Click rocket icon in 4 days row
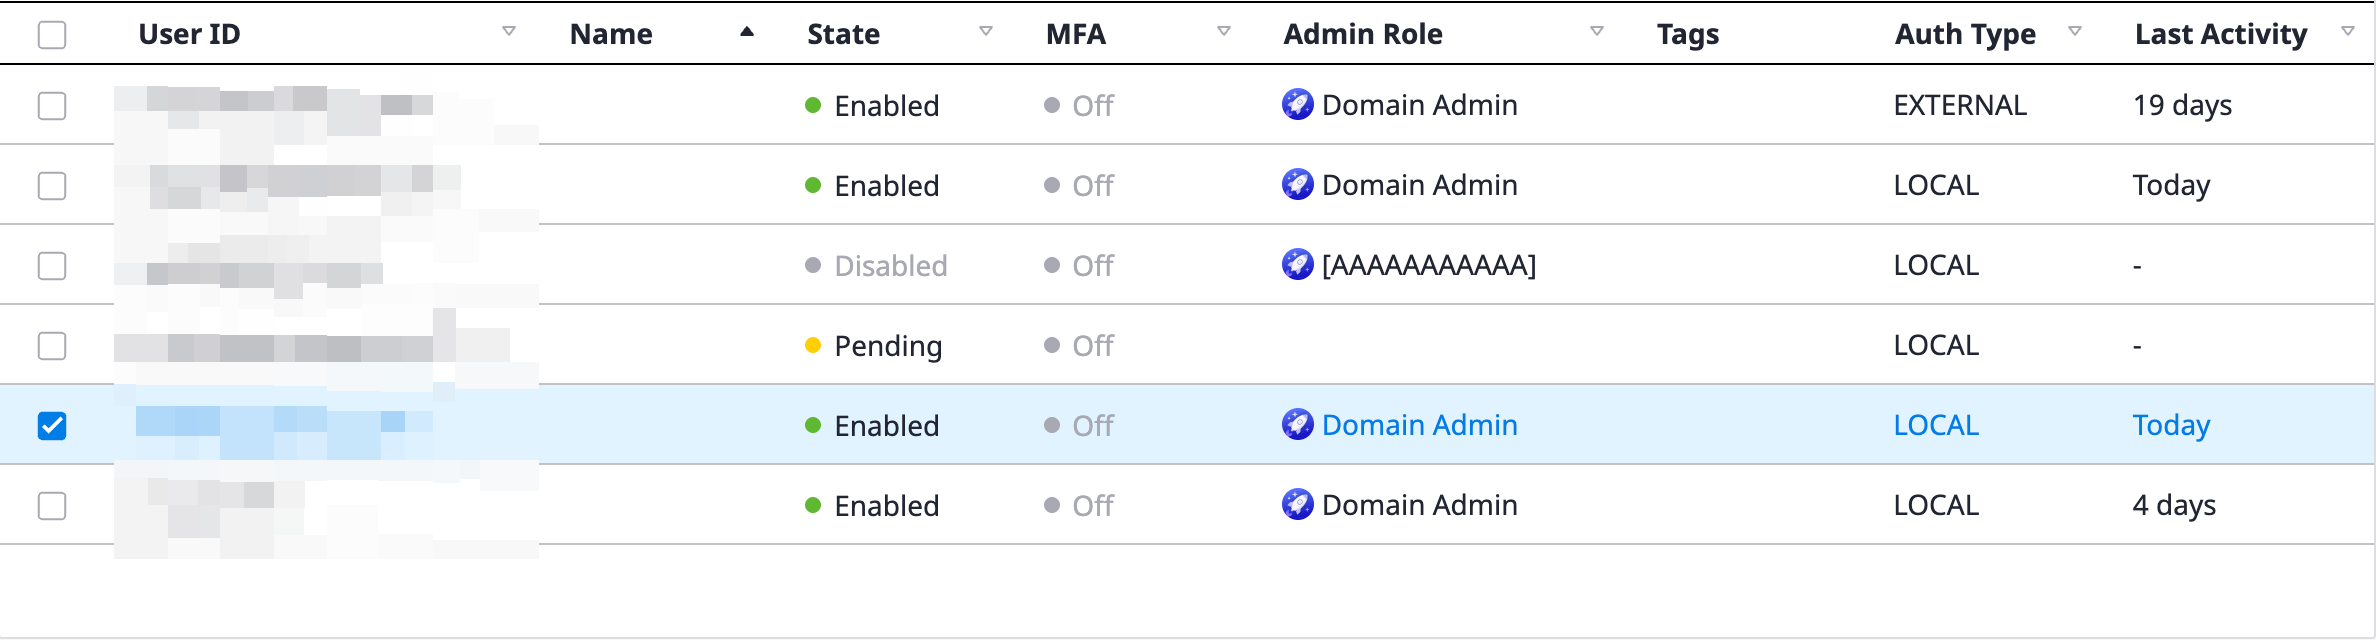 pyautogui.click(x=1297, y=504)
